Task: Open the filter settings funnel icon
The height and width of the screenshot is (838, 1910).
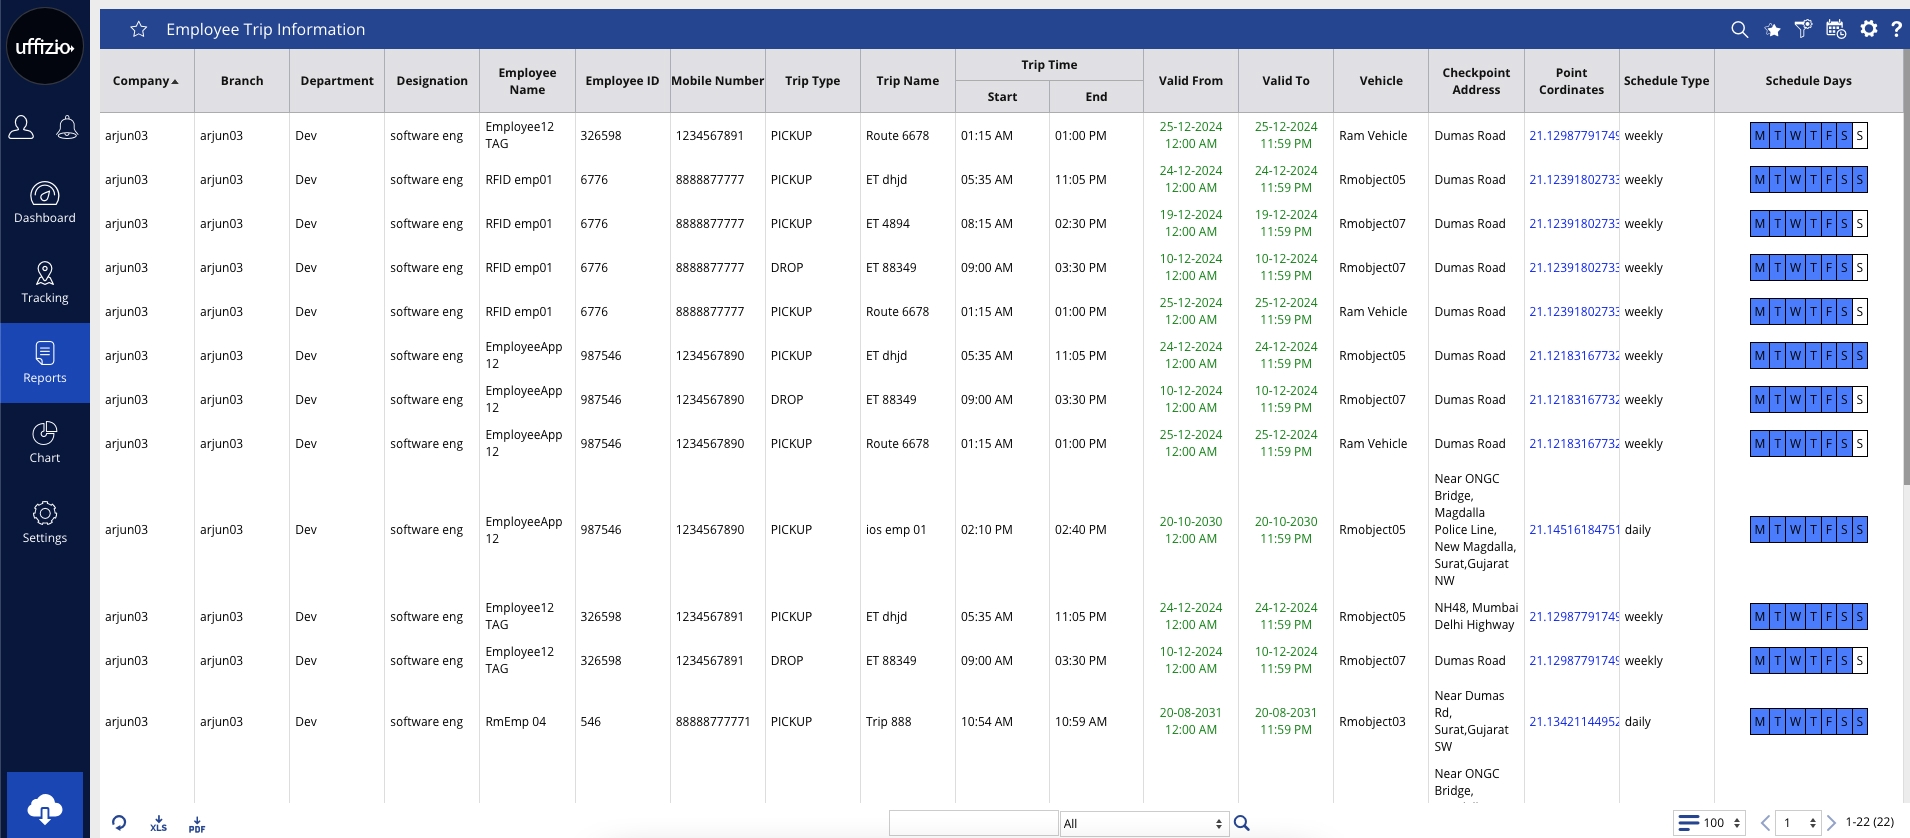Action: tap(1803, 29)
